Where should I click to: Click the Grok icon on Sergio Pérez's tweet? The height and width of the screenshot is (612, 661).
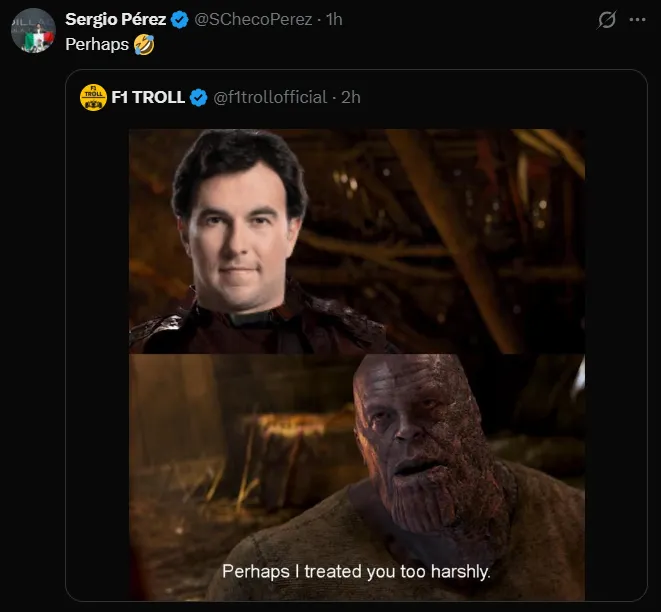(x=606, y=19)
